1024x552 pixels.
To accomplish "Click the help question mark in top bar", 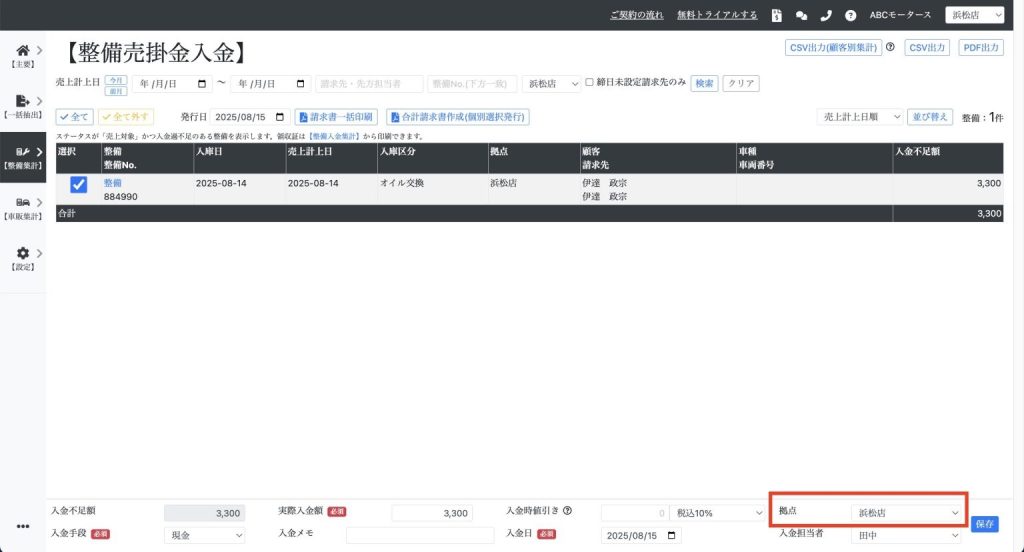I will click(850, 15).
